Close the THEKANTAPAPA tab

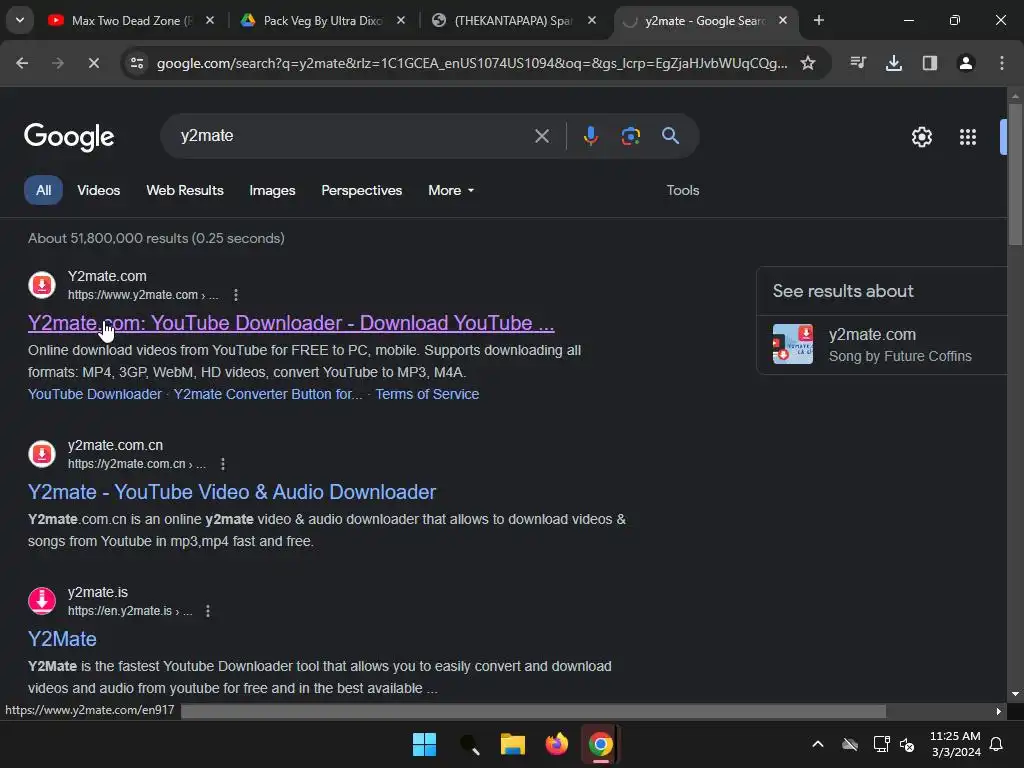click(592, 21)
